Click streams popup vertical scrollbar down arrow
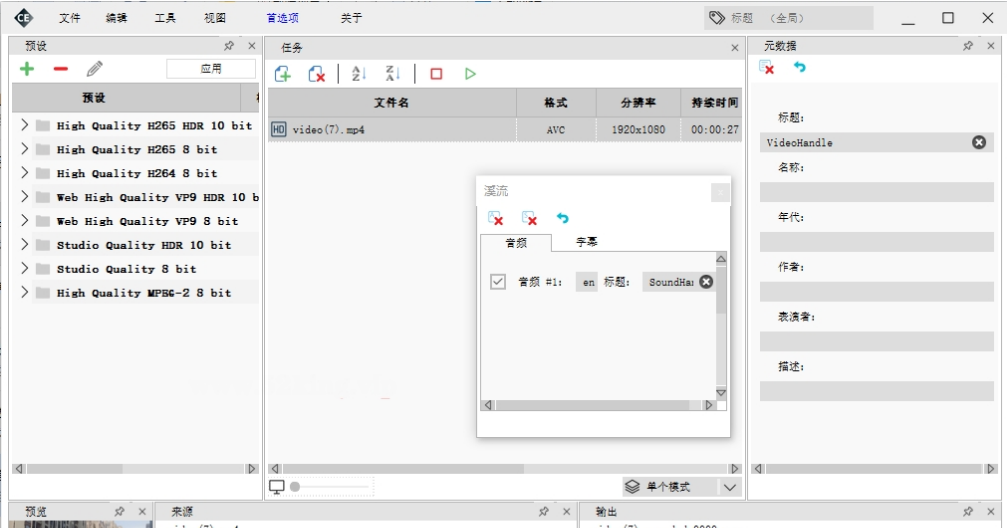The image size is (1007, 528). pos(721,392)
